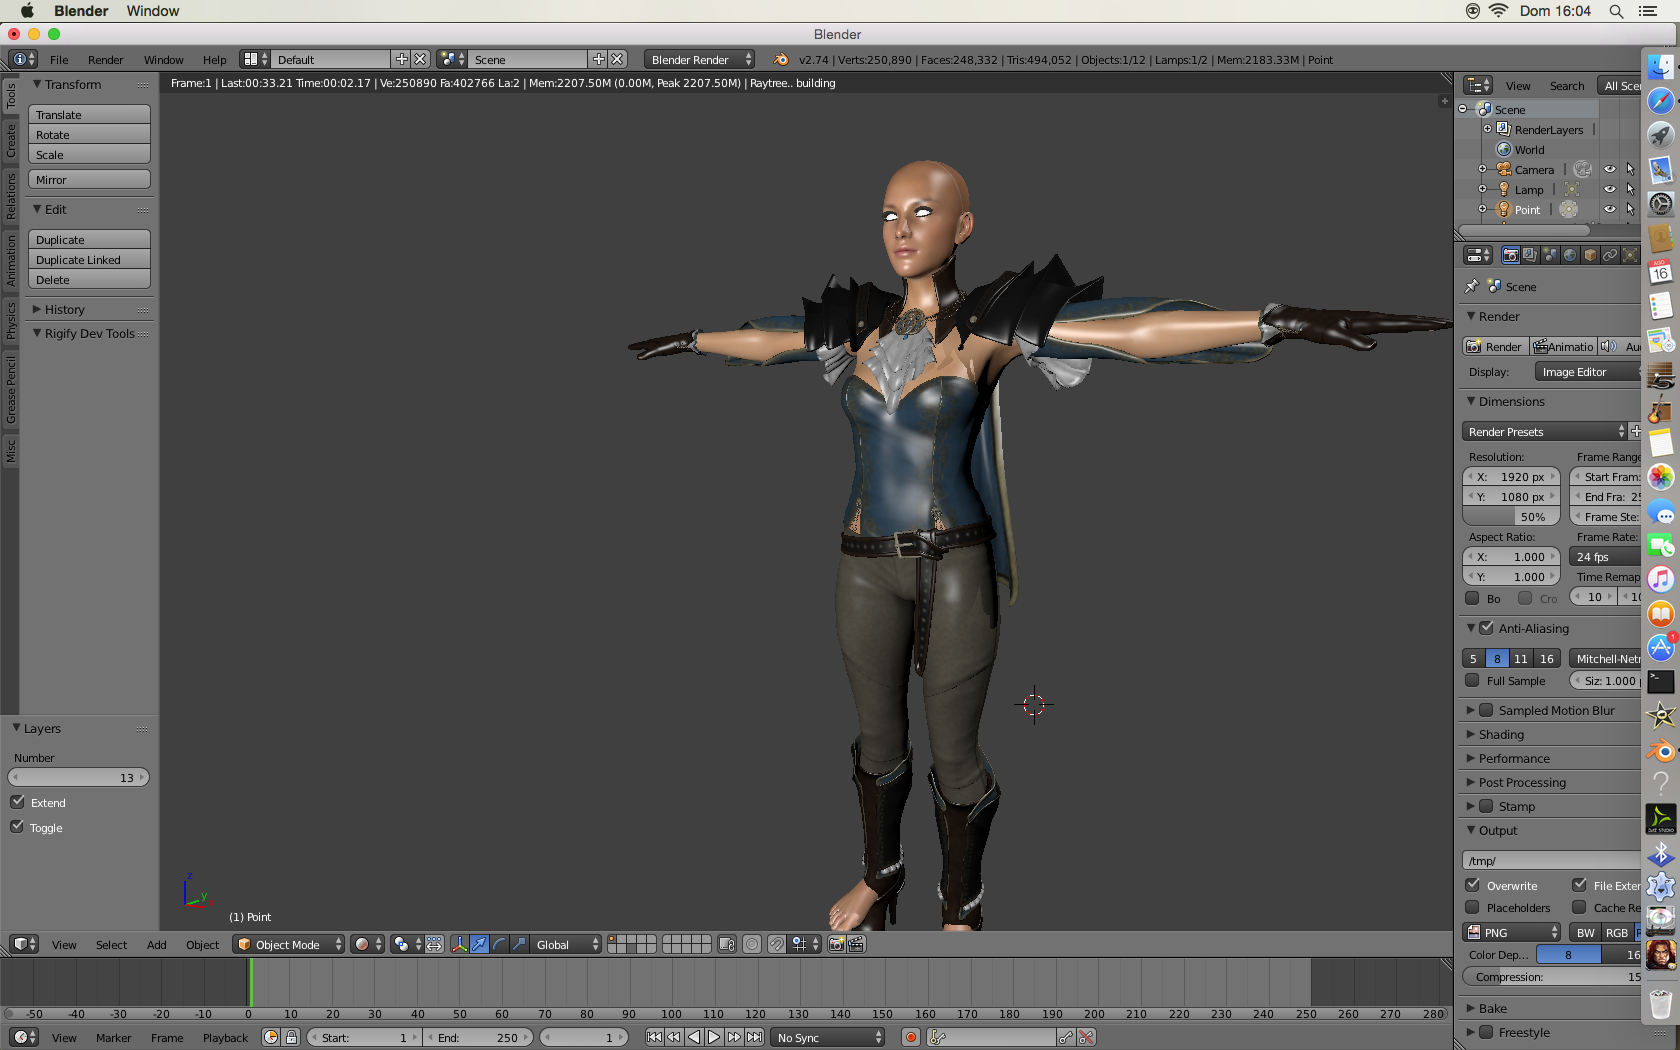This screenshot has width=1680, height=1050.
Task: Toggle the snap magnet icon in viewport header
Action: [x=777, y=944]
